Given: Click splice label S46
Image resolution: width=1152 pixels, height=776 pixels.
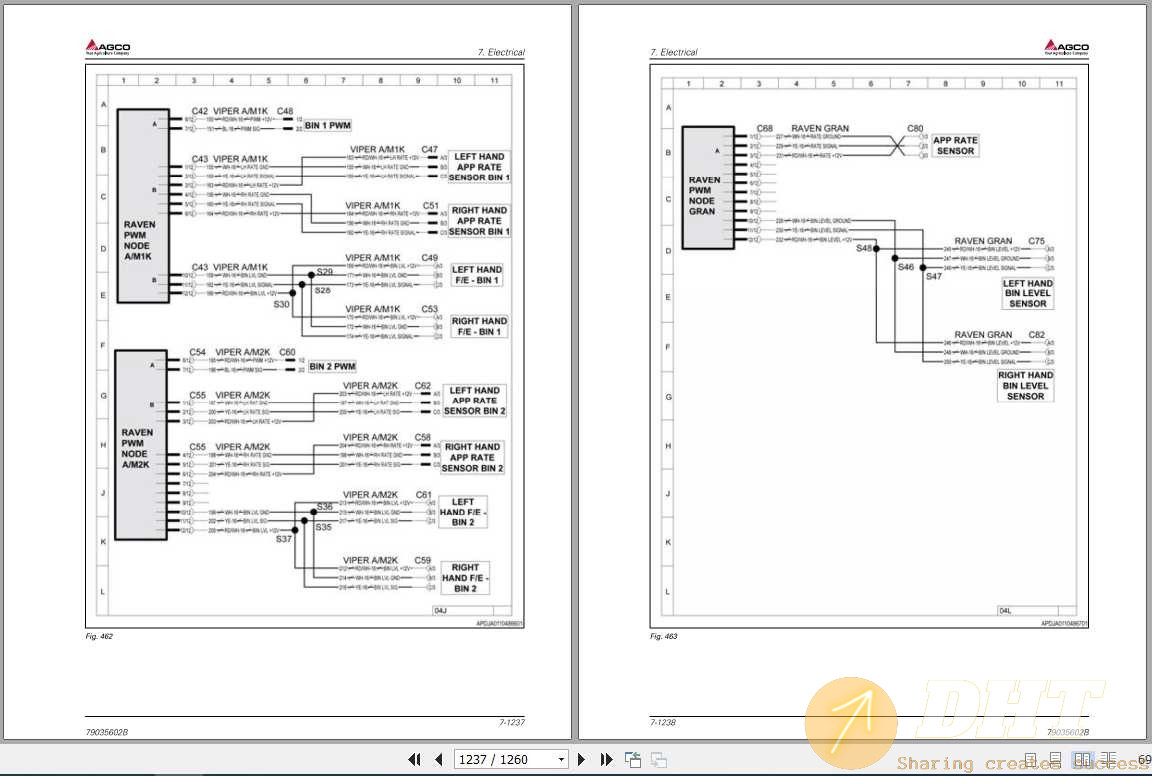Looking at the screenshot, I should [906, 267].
